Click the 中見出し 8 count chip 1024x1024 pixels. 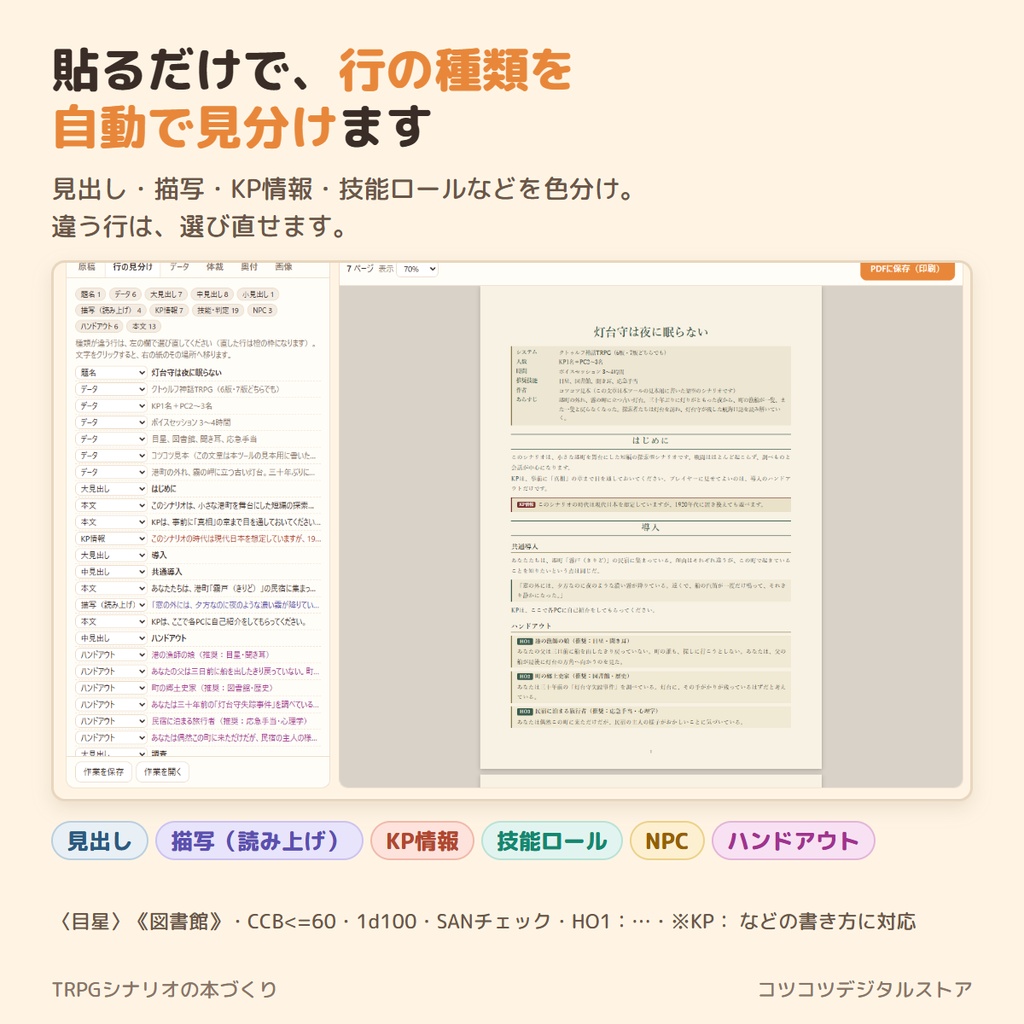point(212,295)
